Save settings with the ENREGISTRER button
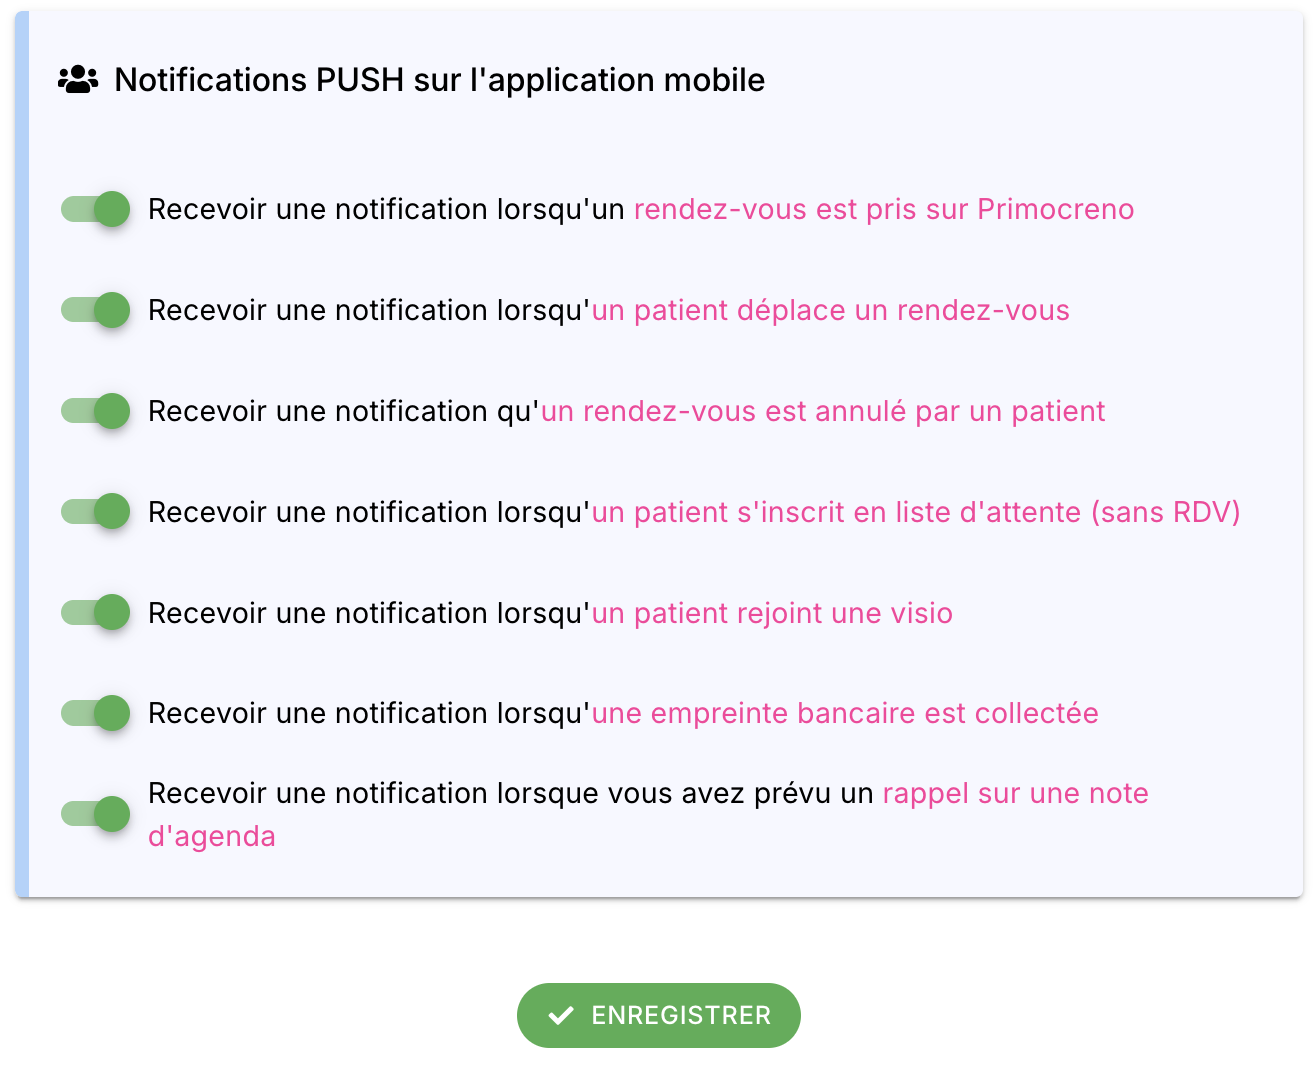 click(x=659, y=1016)
